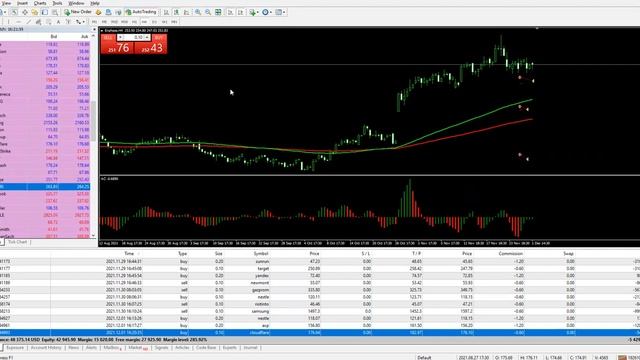Switch to W1 timeframe
This screenshot has height=360, width=640.
(x=164, y=22)
